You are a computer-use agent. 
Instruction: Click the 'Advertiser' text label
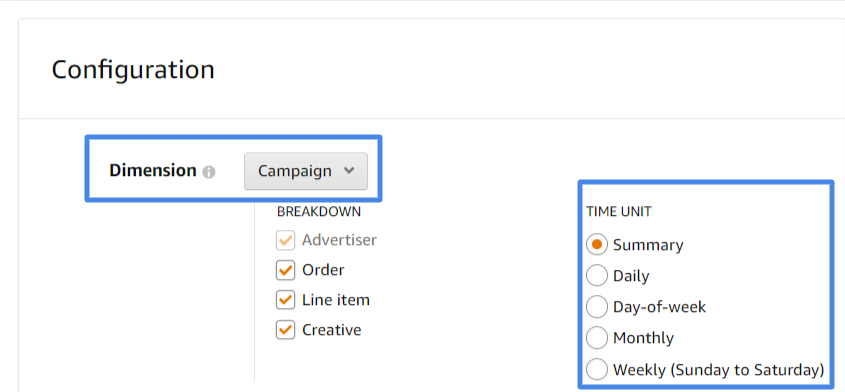tap(340, 240)
